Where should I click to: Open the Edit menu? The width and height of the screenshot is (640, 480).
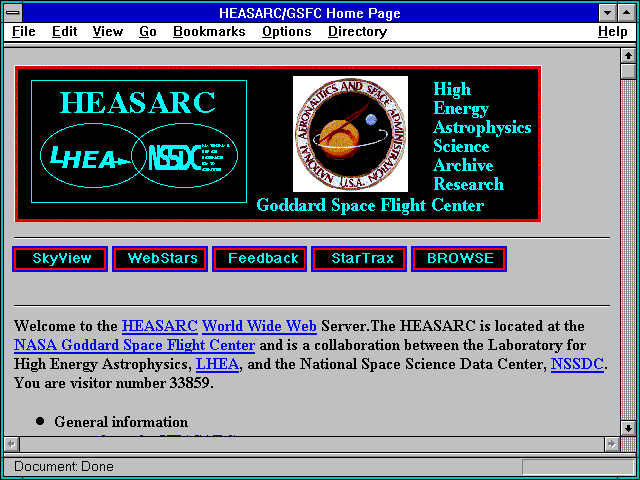click(x=64, y=32)
